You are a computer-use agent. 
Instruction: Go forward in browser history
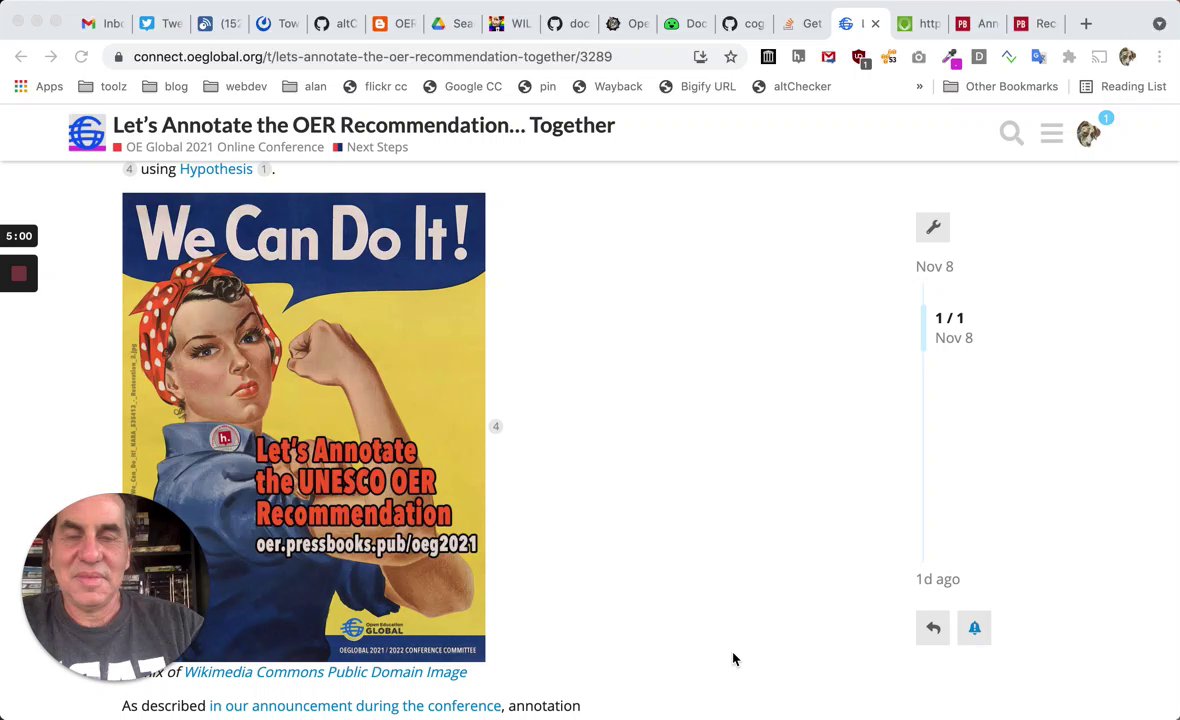click(x=50, y=56)
